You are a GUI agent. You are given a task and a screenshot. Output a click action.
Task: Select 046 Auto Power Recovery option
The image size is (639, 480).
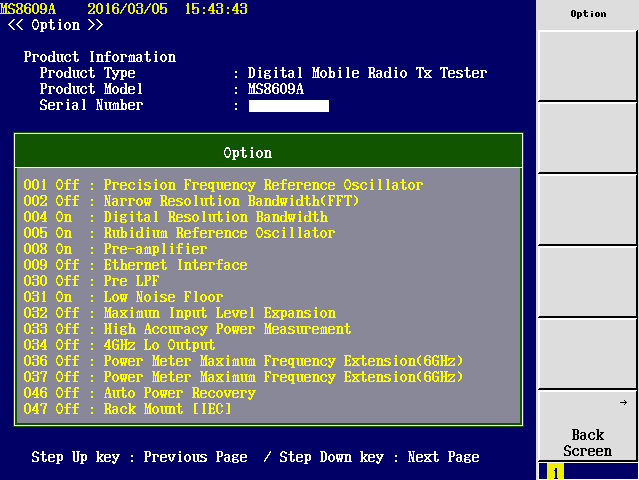(x=139, y=393)
